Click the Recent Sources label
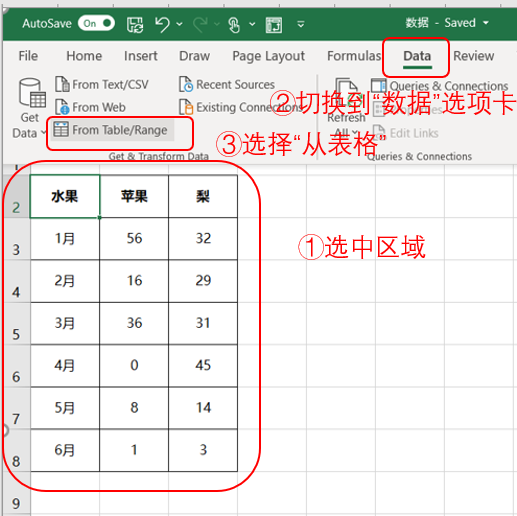 [x=235, y=85]
